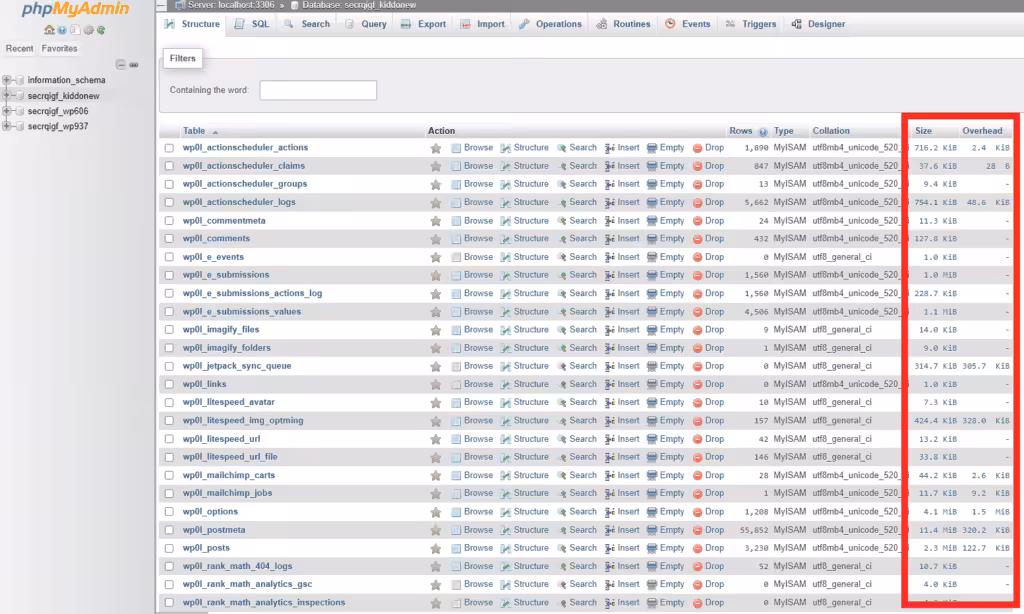Click the collapse-all minus icon above the database tree
Viewport: 1024px width, 614px height.
pyautogui.click(x=122, y=64)
